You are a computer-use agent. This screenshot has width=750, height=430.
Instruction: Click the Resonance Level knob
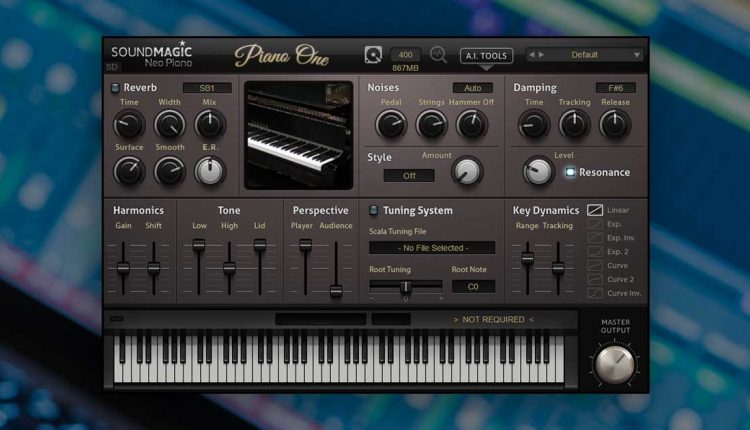pos(538,171)
